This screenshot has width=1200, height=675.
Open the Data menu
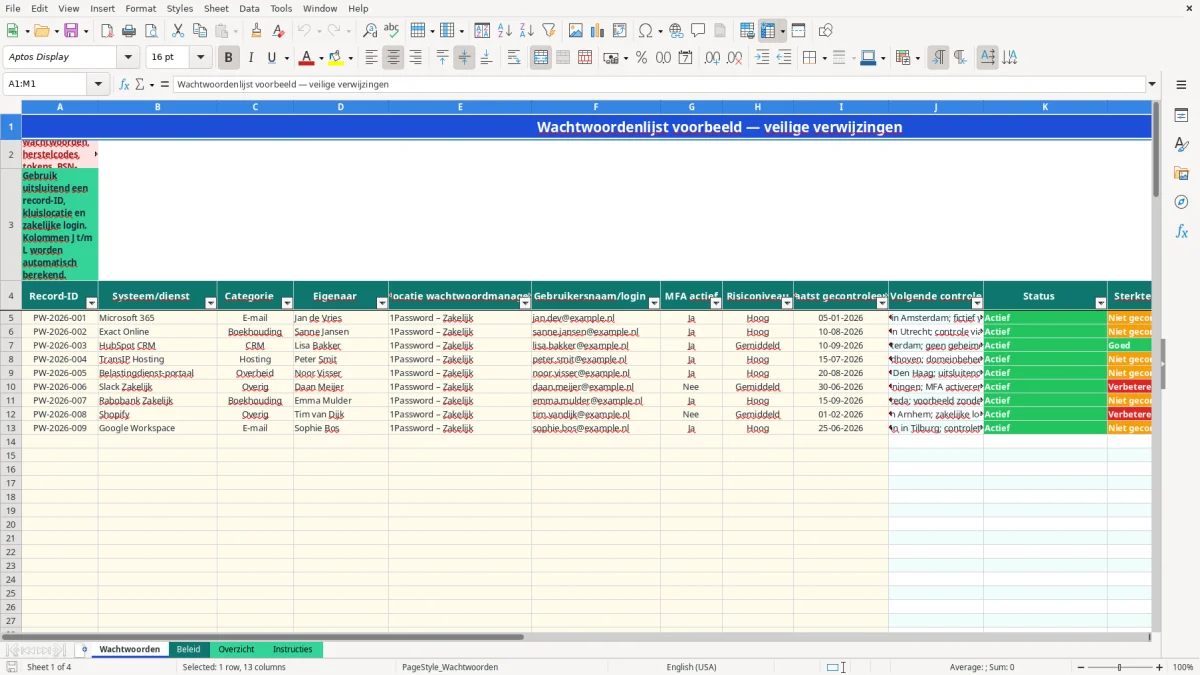[249, 8]
